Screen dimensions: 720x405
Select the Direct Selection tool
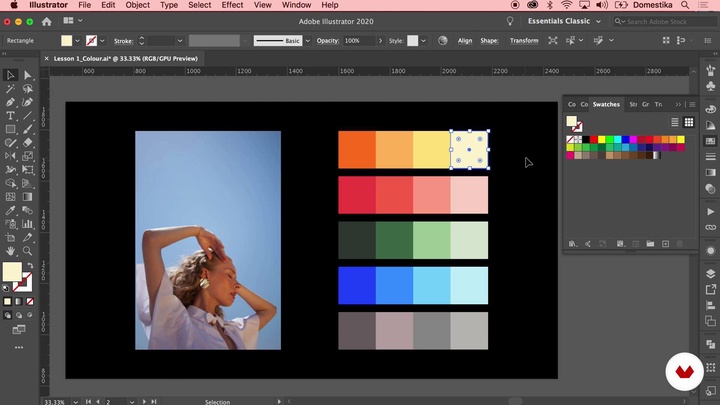coord(28,75)
